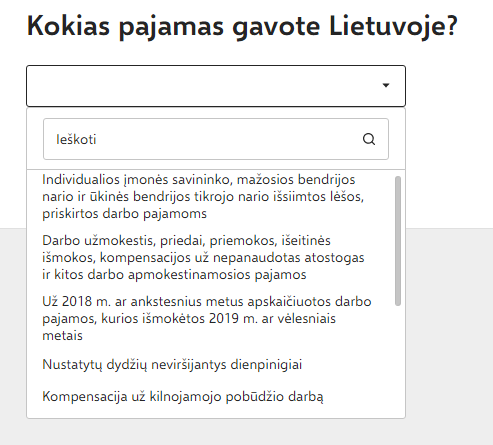Select Už 2018 m. ar ankstesnius metus option
This screenshot has height=445, width=493.
[207, 318]
